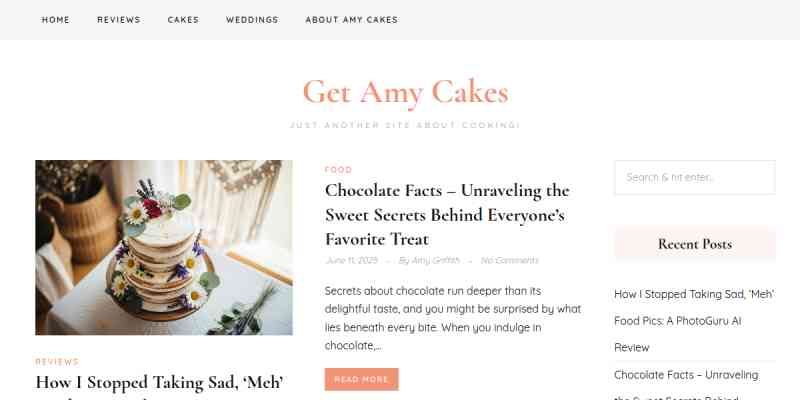The image size is (800, 400).
Task: Open the WEDDINGS navigation page
Action: point(252,20)
